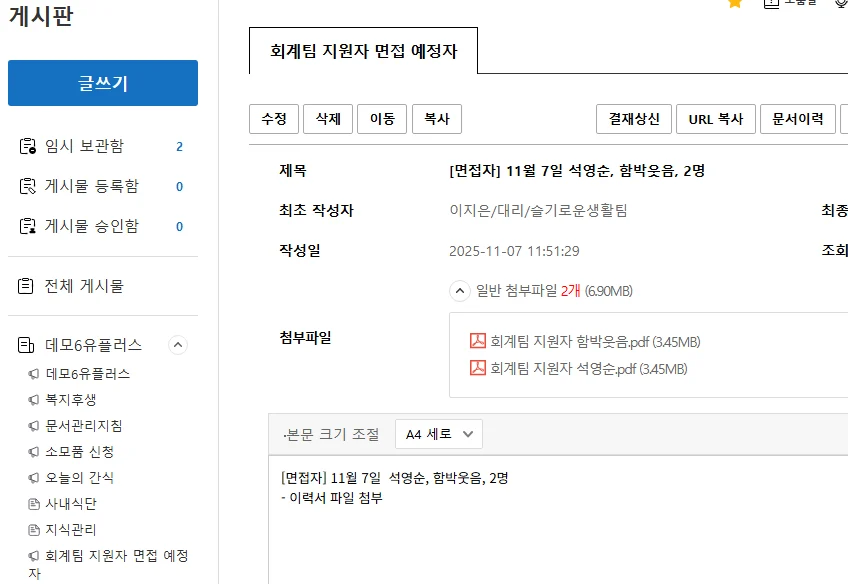848x584 pixels.
Task: Open the A4 세로 page size dropdown
Action: pos(439,434)
